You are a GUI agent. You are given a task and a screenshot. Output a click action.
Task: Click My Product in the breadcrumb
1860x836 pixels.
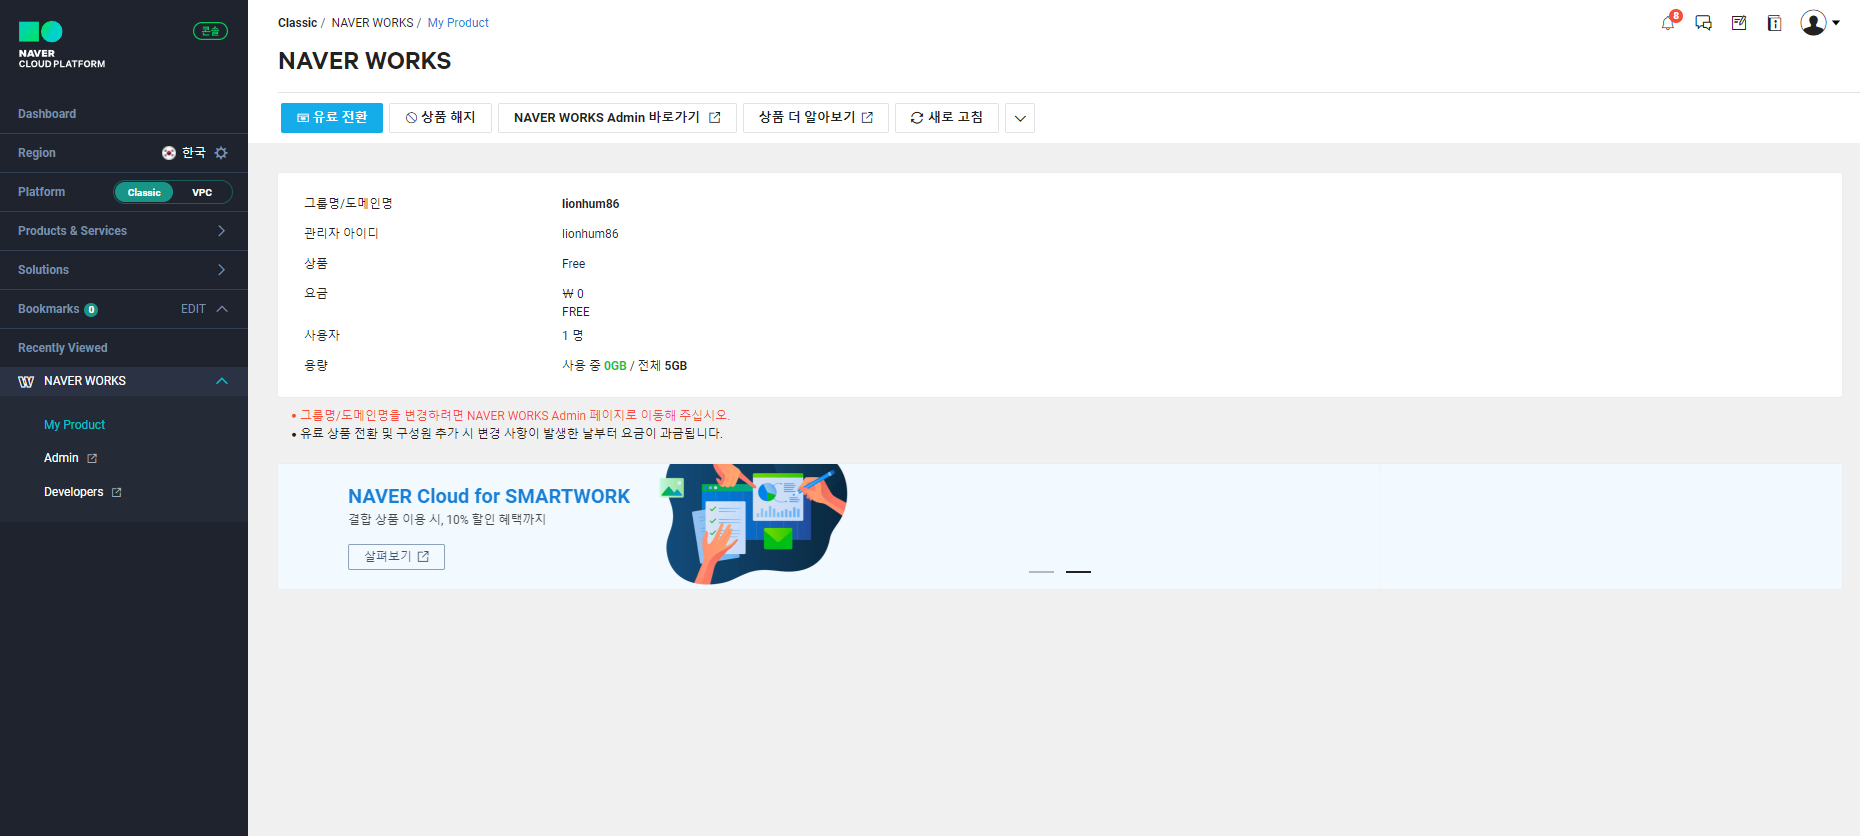[458, 23]
